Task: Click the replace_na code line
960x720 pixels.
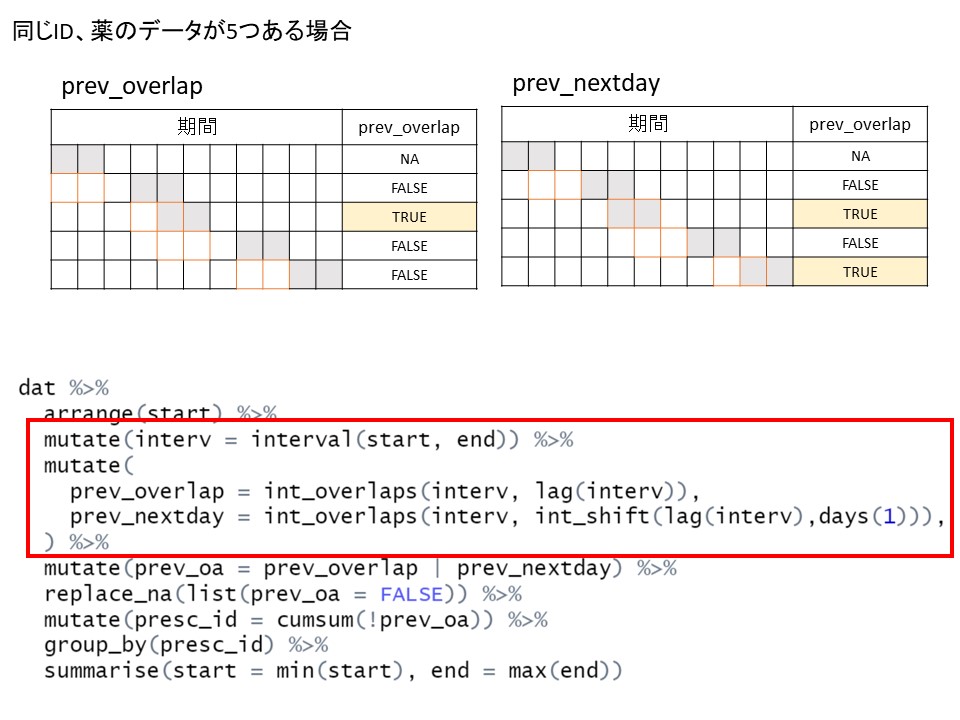Action: point(282,595)
